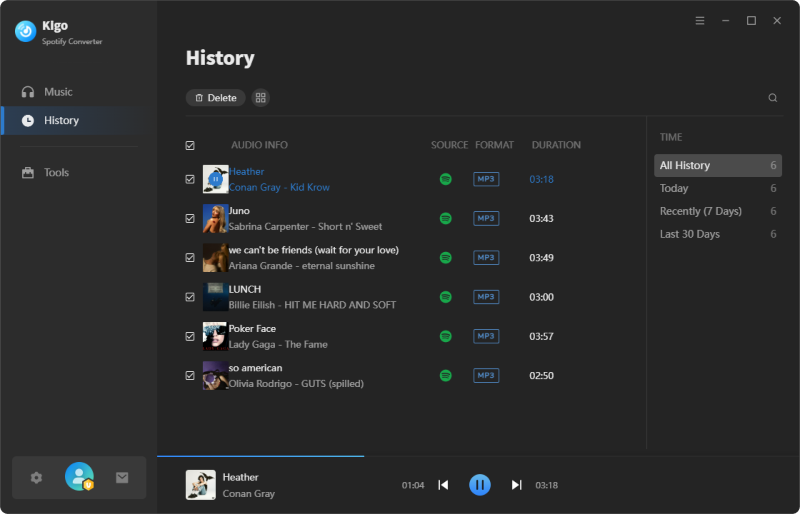Skip to the next track

click(x=516, y=485)
